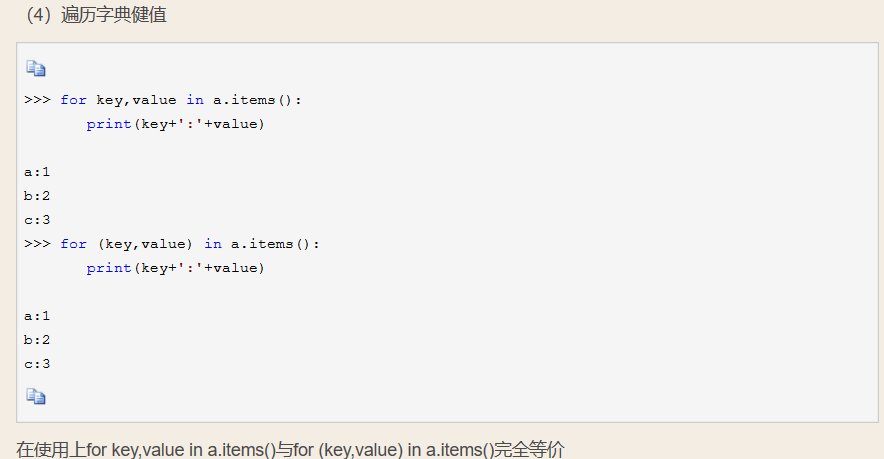
Task: Click the last "a:1" output line
Action: pos(37,316)
